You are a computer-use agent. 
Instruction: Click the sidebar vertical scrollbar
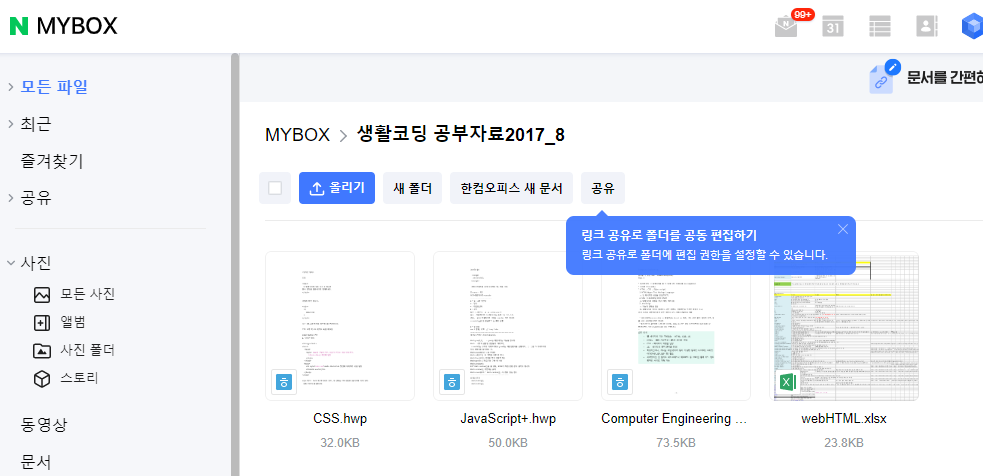(235, 263)
